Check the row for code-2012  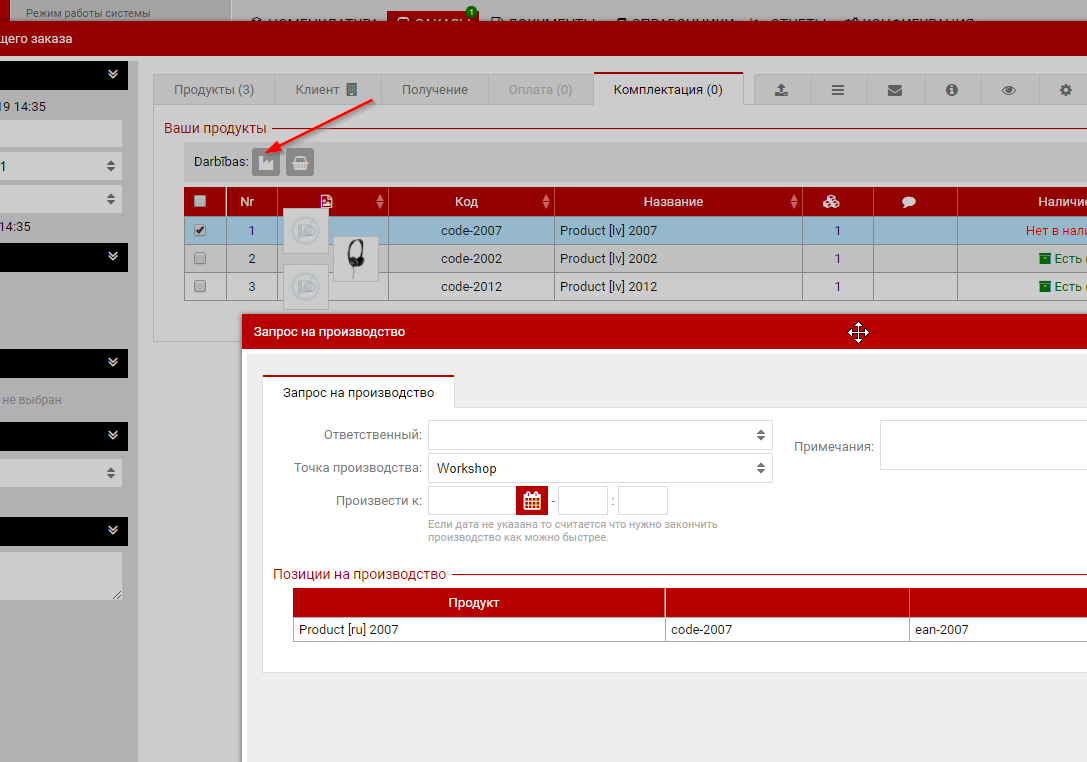coord(200,286)
